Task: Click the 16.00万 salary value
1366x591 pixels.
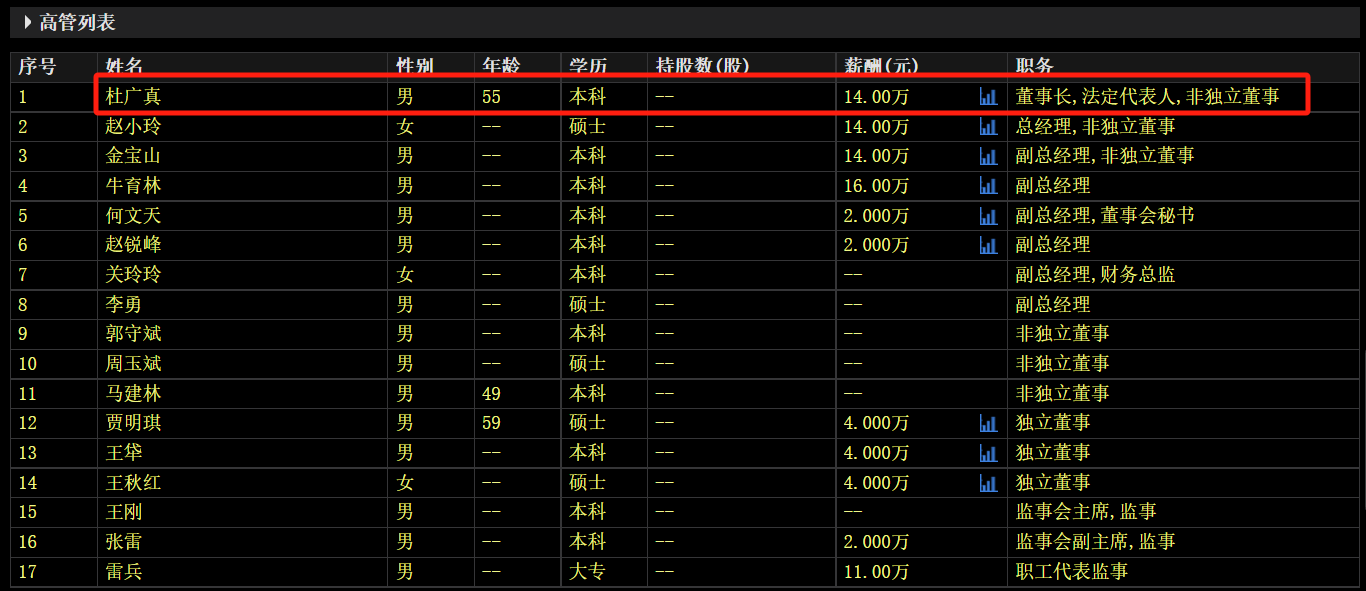Action: (877, 186)
